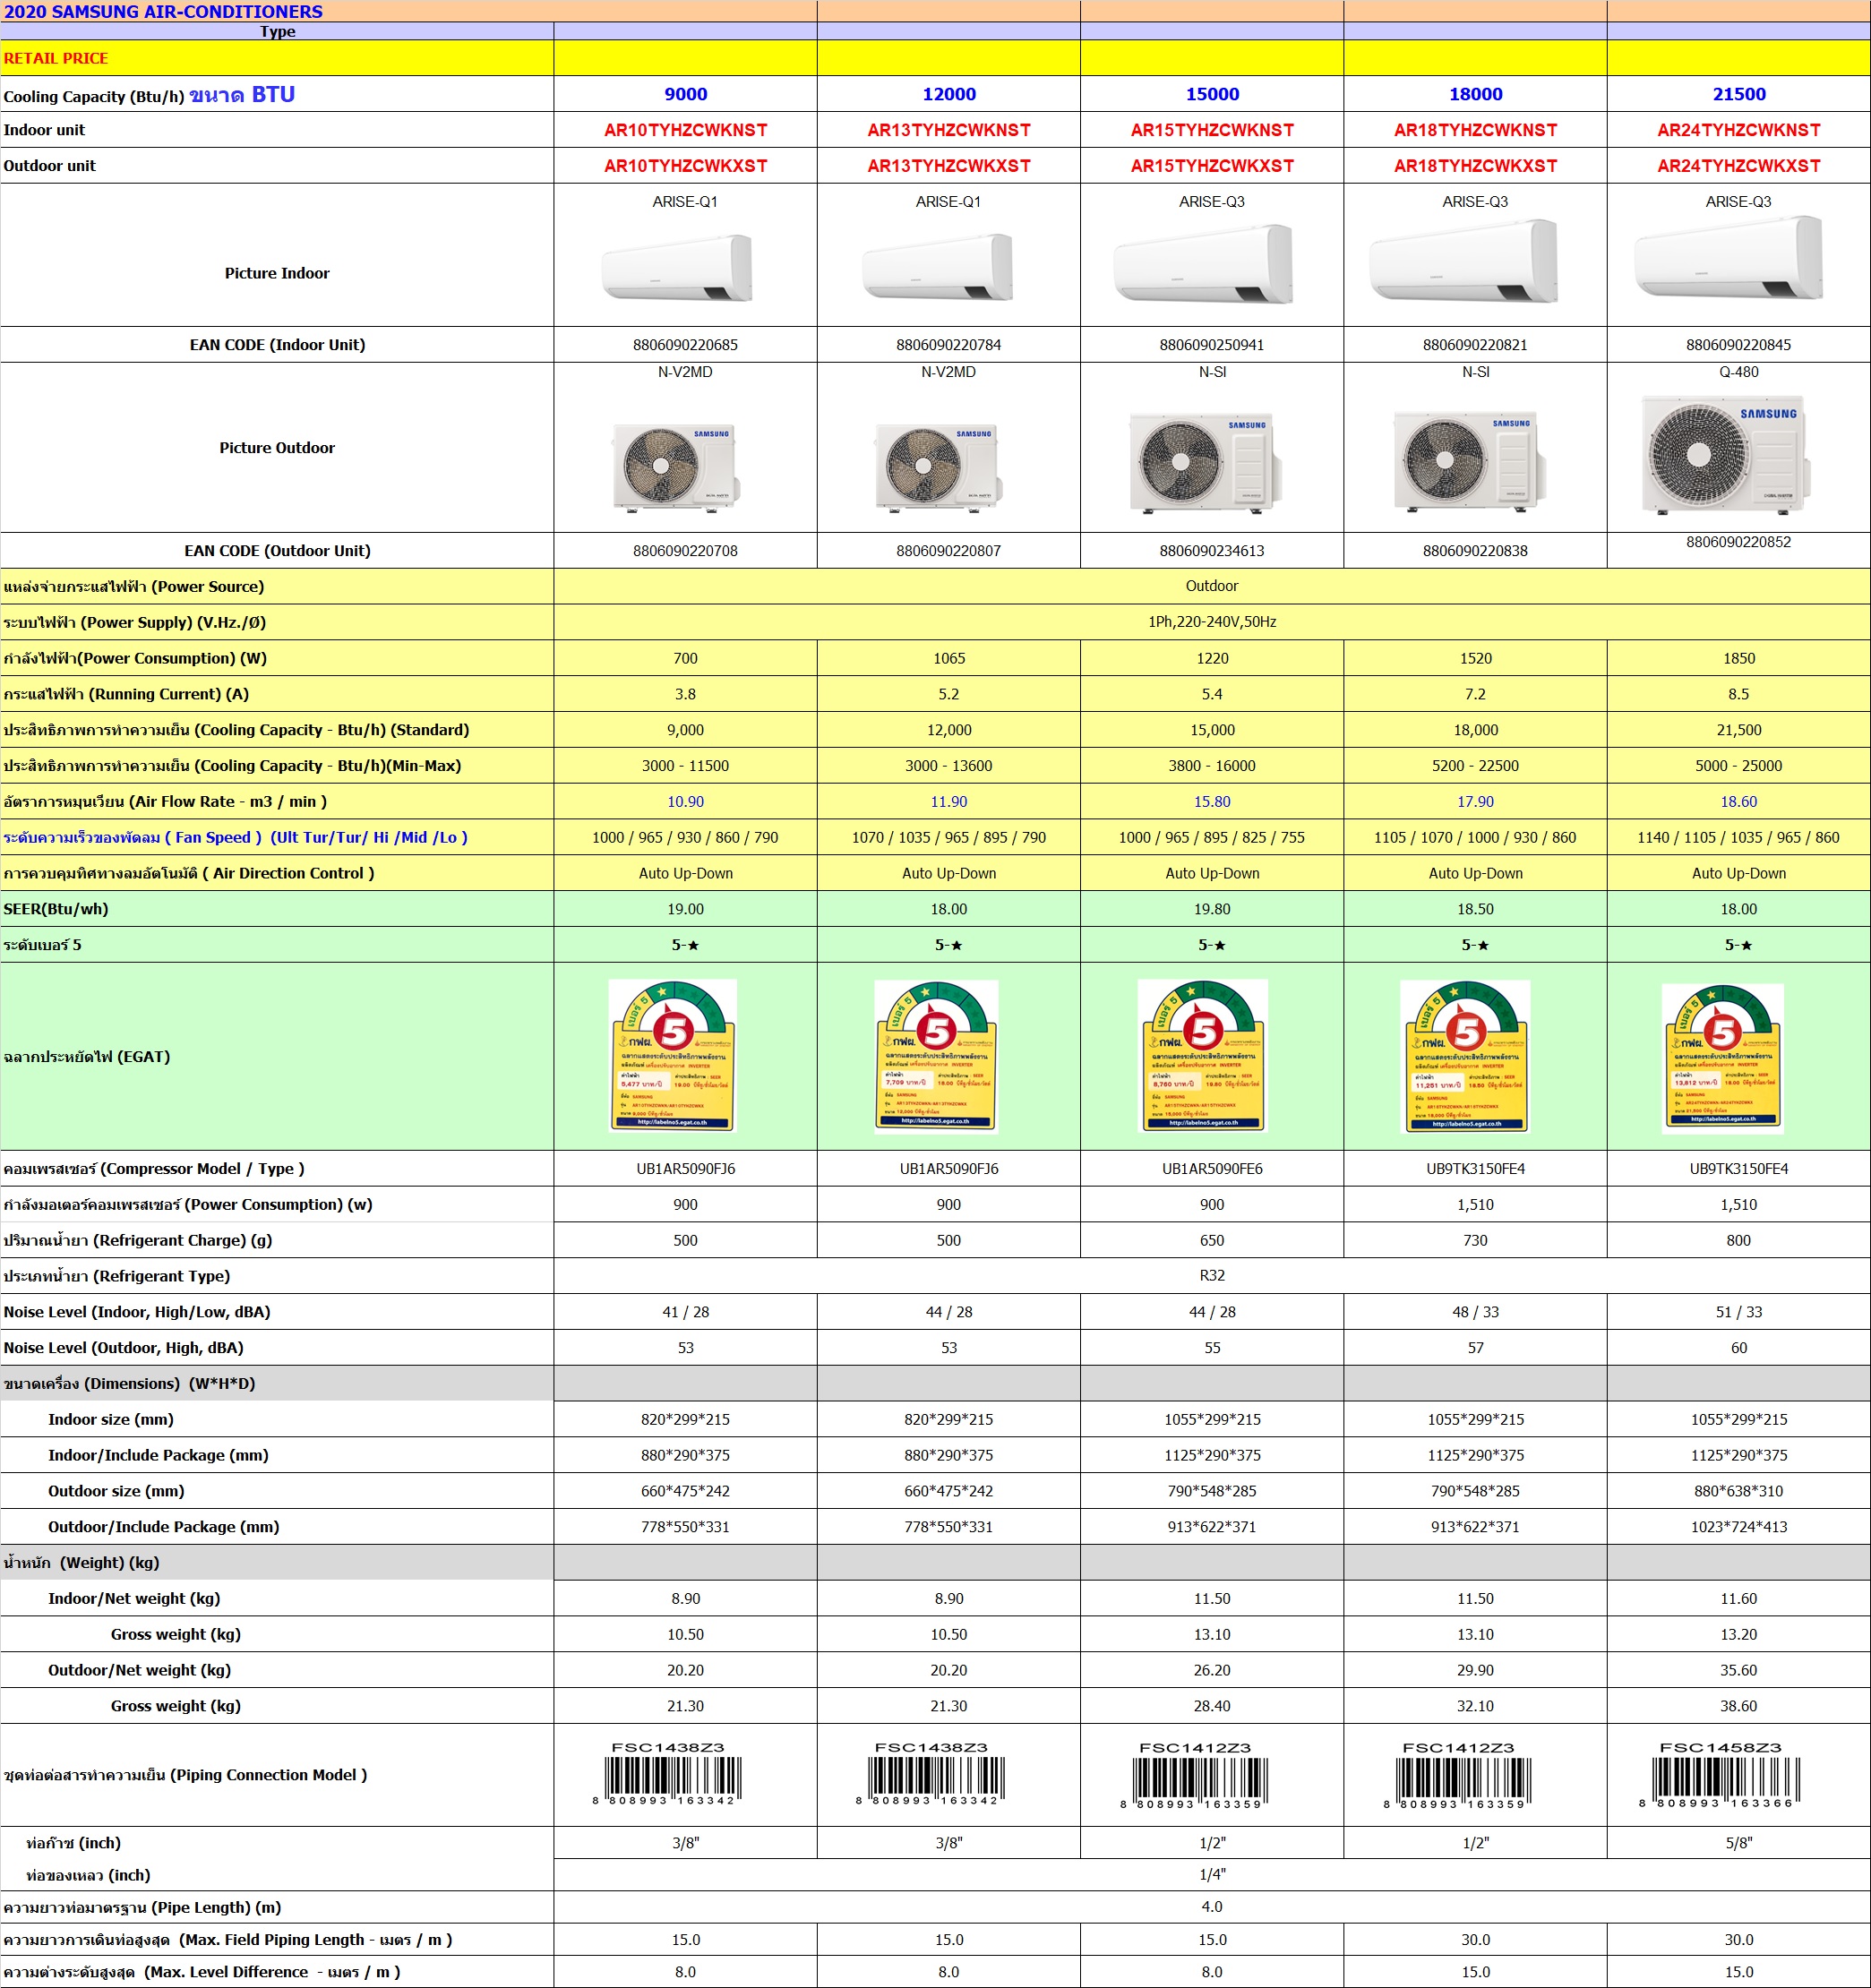Image resolution: width=1871 pixels, height=1988 pixels.
Task: Click the ARISE-Q1 indoor unit picture for 9000 BTU
Action: pos(677,267)
